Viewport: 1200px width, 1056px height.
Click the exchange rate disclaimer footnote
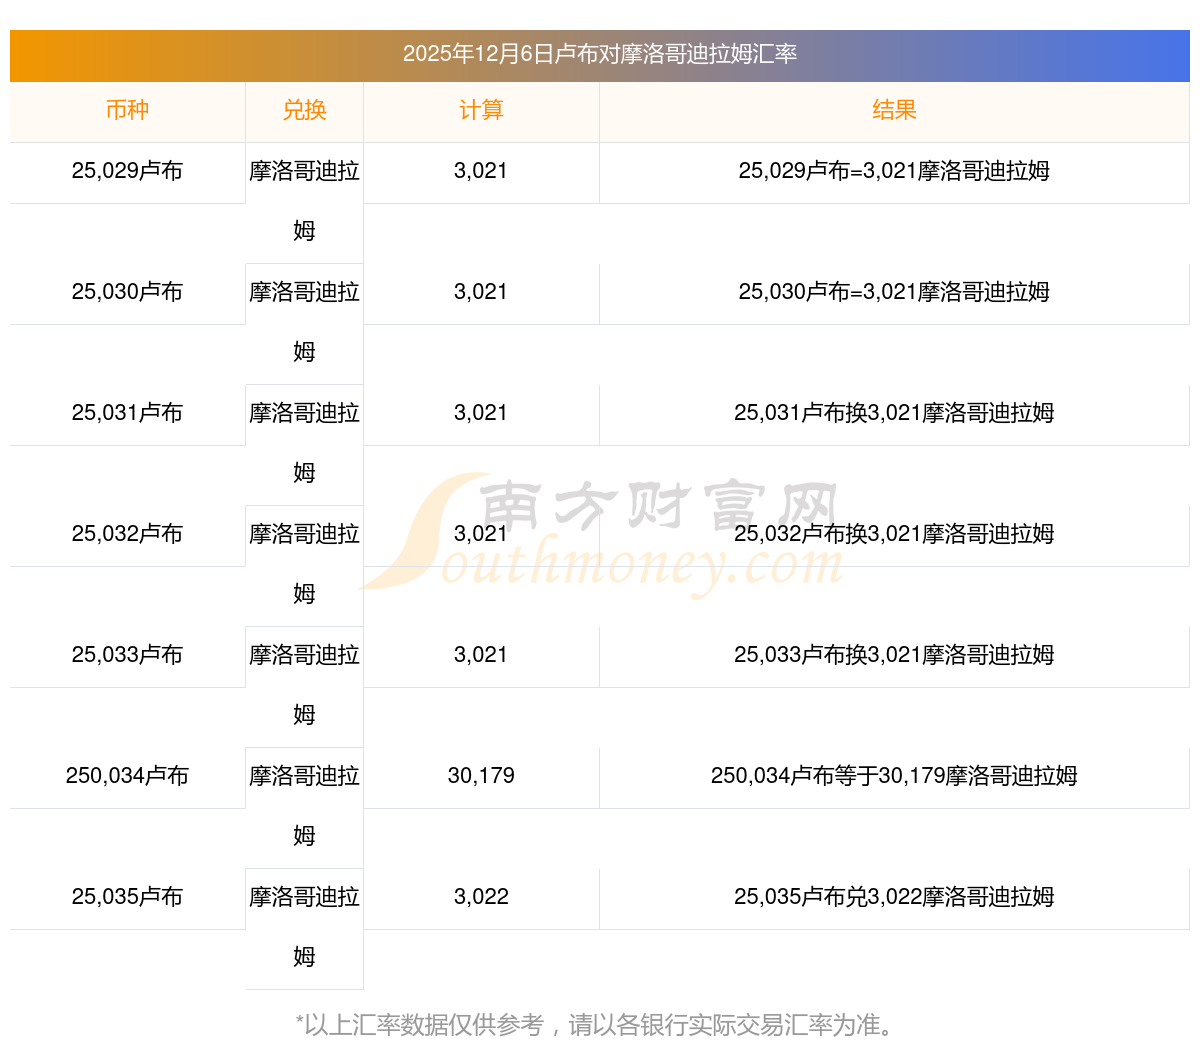click(600, 1025)
